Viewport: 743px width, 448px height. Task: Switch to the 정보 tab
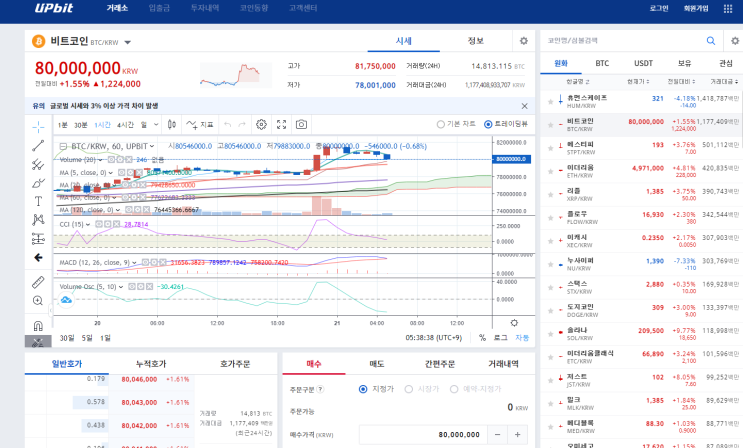click(x=476, y=41)
